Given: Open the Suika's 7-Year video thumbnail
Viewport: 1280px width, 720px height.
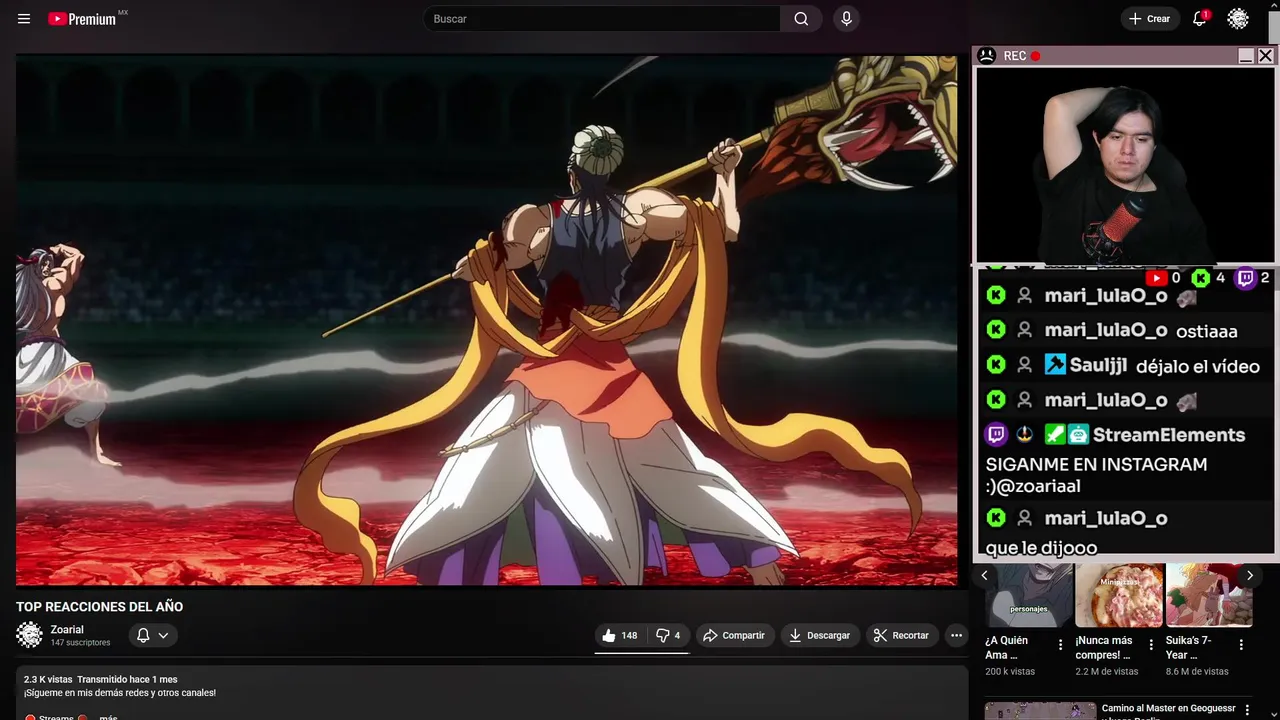Looking at the screenshot, I should coord(1209,595).
